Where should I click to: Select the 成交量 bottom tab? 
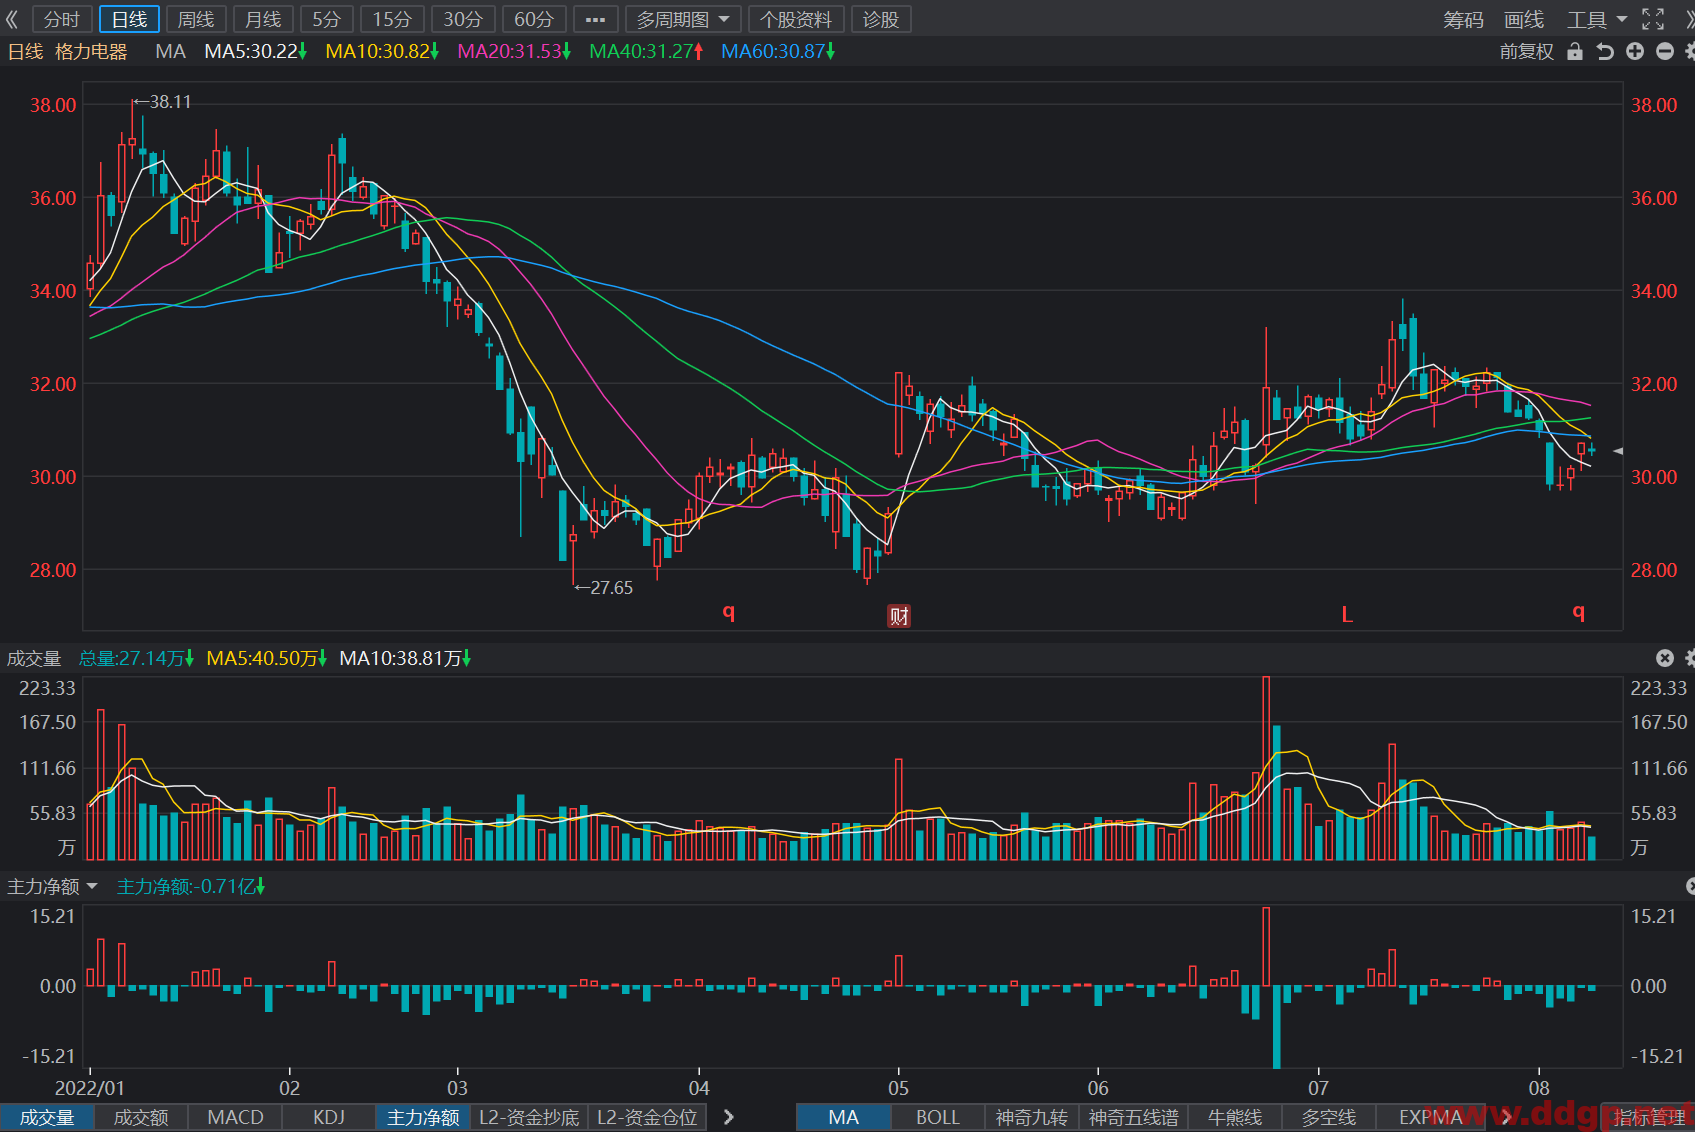pyautogui.click(x=47, y=1117)
